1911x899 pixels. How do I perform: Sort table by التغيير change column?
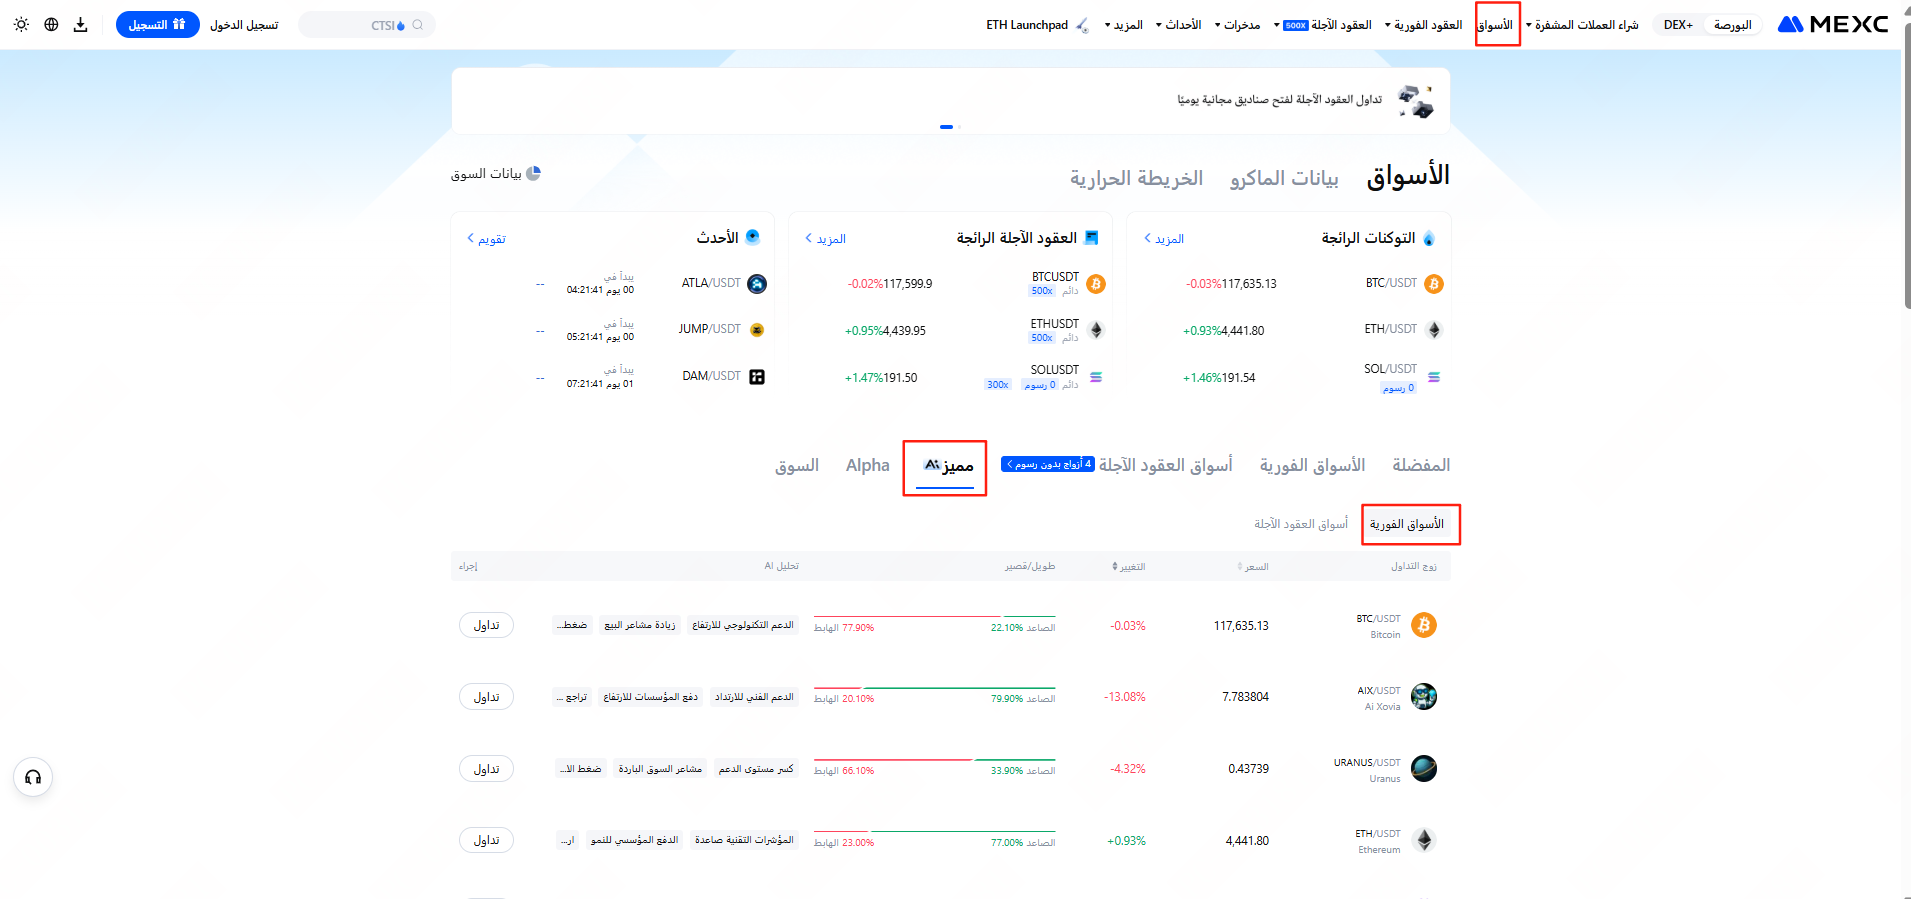1129,566
